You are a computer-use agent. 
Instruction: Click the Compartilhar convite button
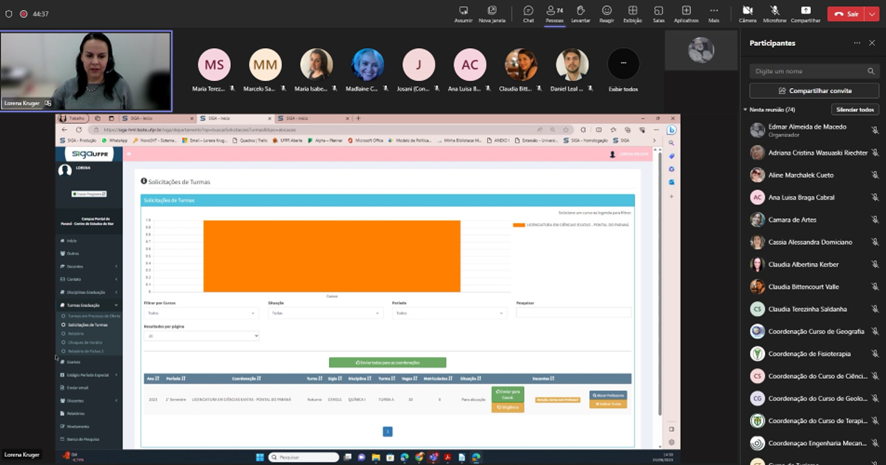pos(814,91)
